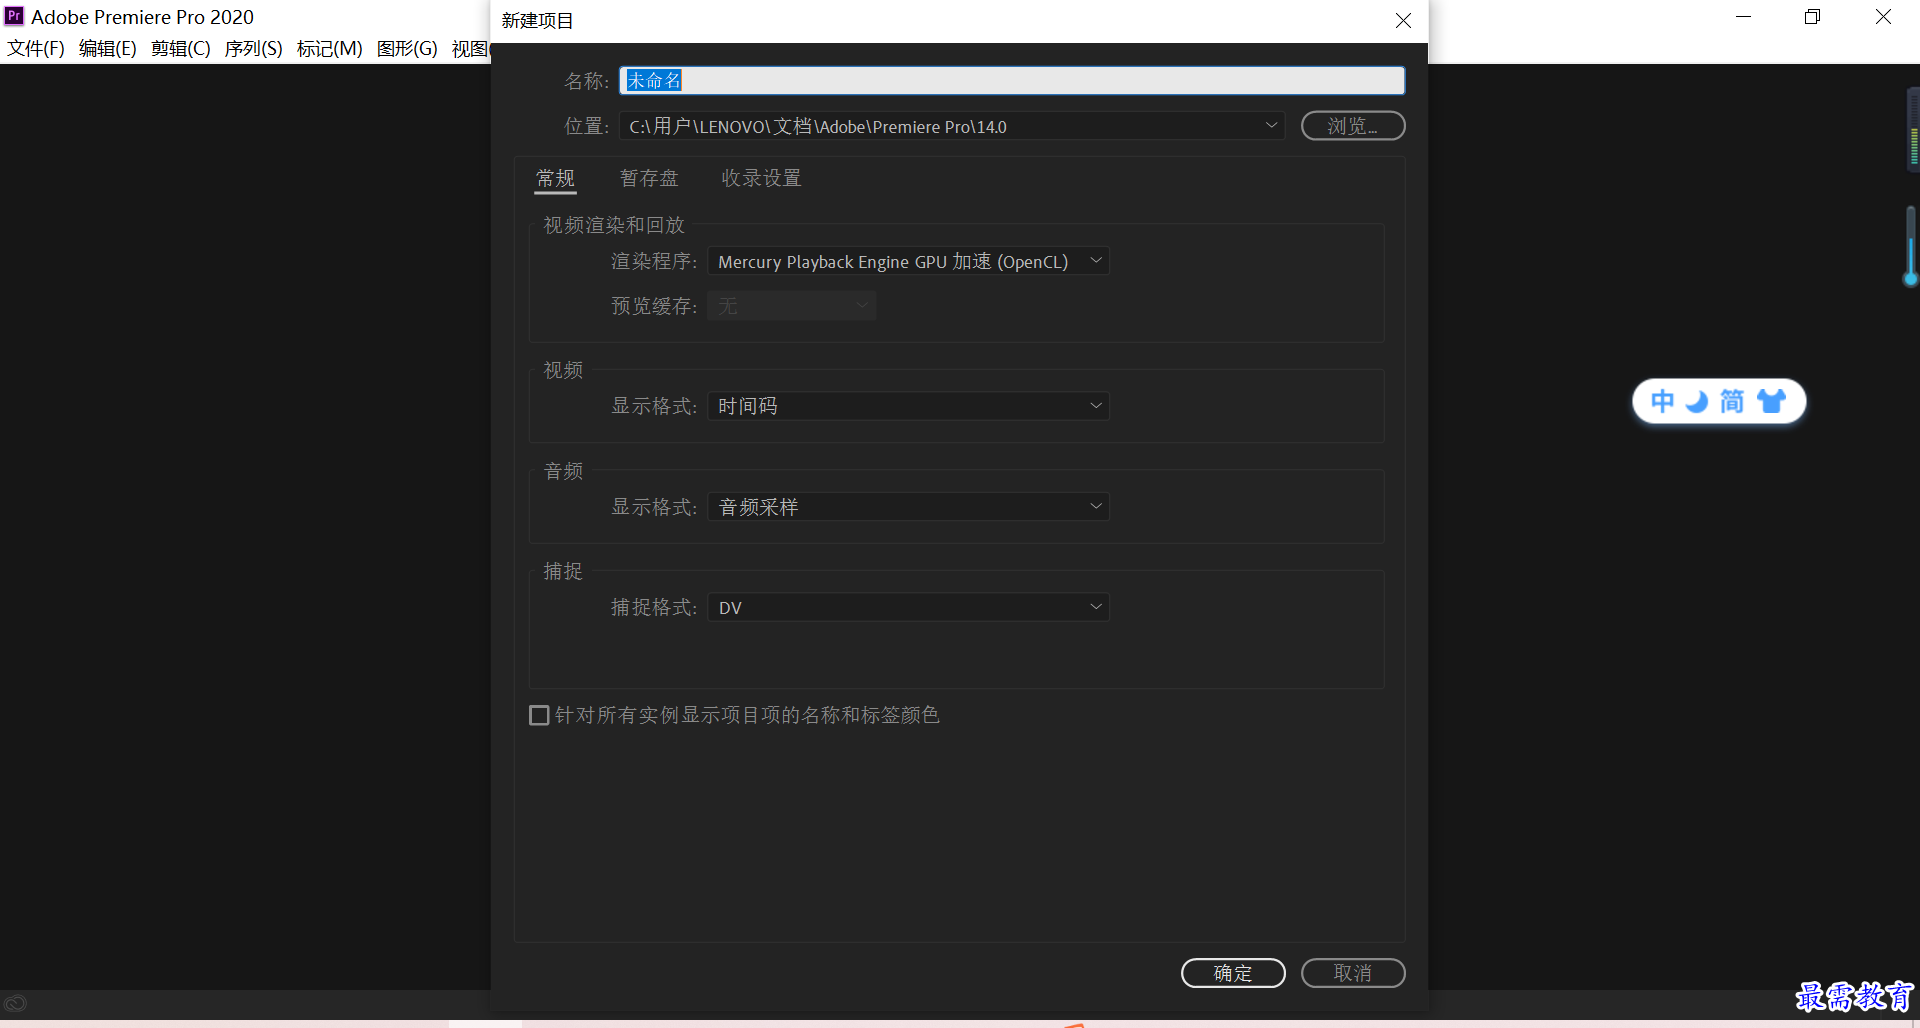Open the 序列(S) menu
The height and width of the screenshot is (1028, 1920).
click(x=253, y=48)
